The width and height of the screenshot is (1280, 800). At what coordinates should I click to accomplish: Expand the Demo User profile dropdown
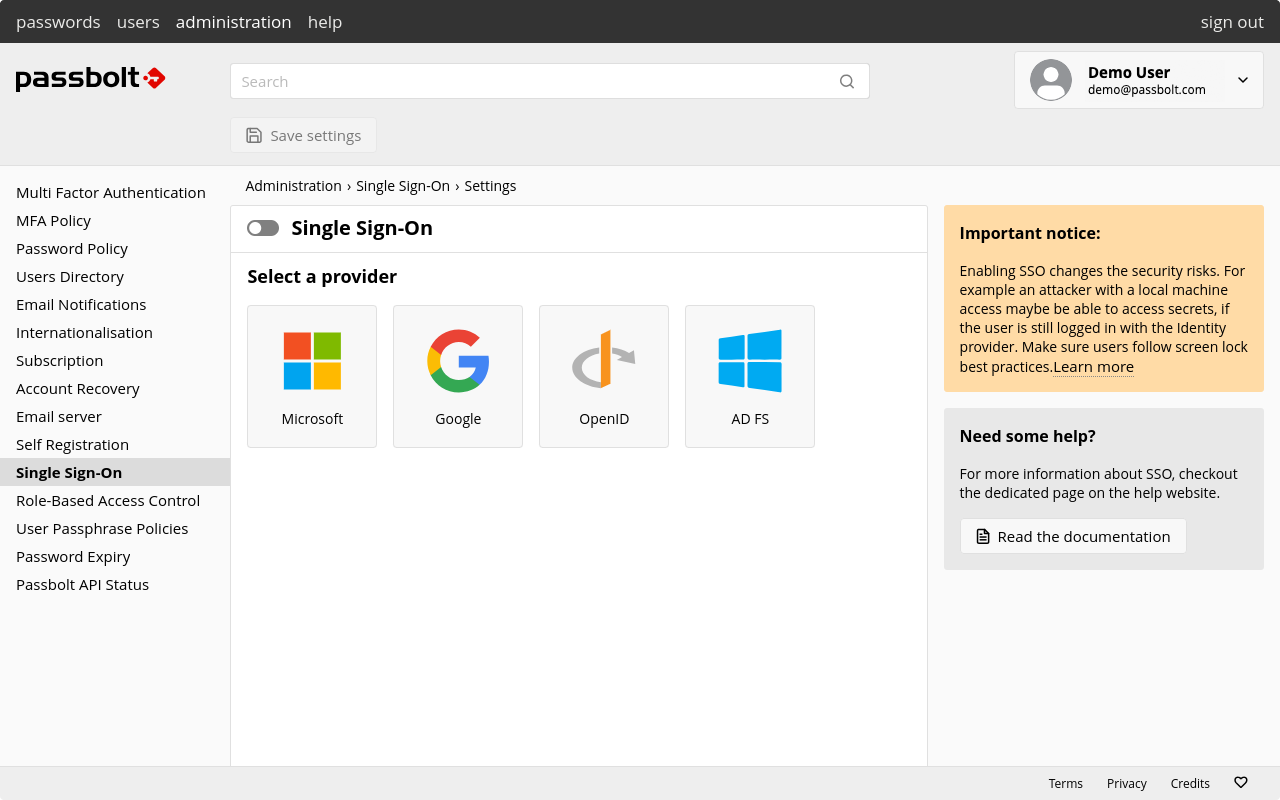1243,80
